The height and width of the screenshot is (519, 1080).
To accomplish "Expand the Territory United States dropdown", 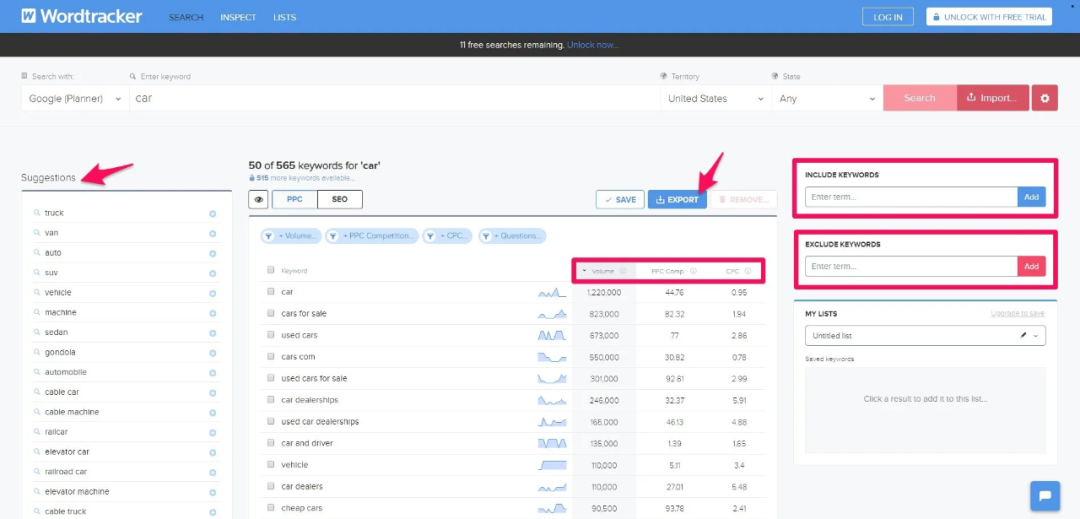I will click(x=715, y=99).
